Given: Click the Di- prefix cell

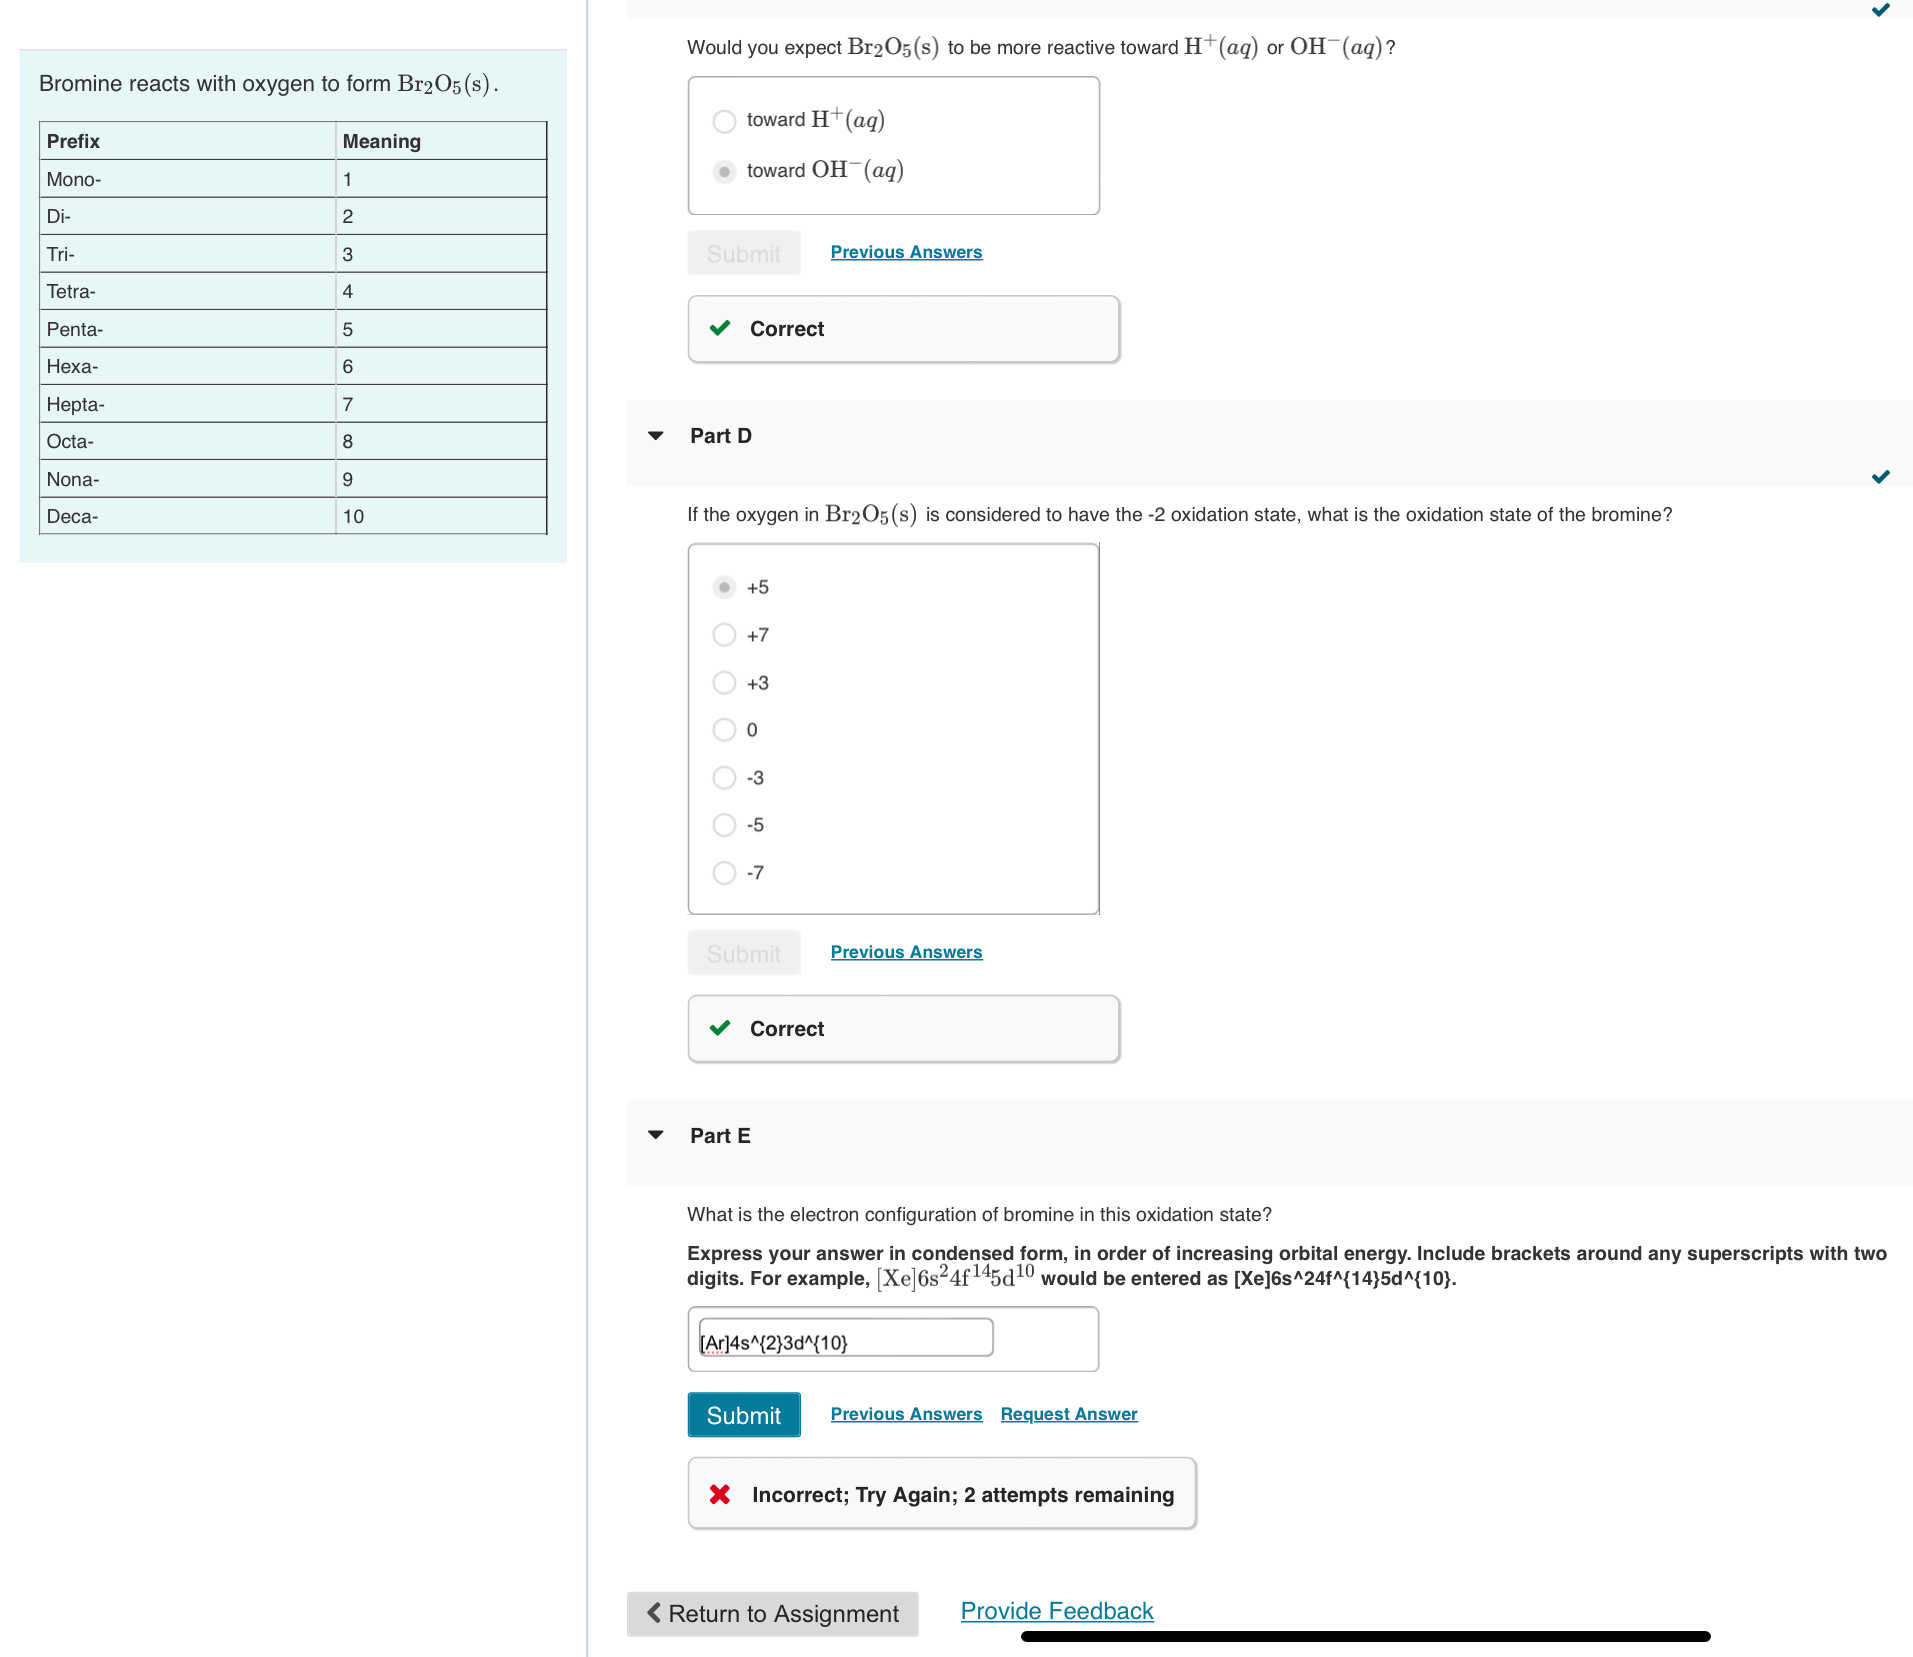Looking at the screenshot, I should pos(187,216).
